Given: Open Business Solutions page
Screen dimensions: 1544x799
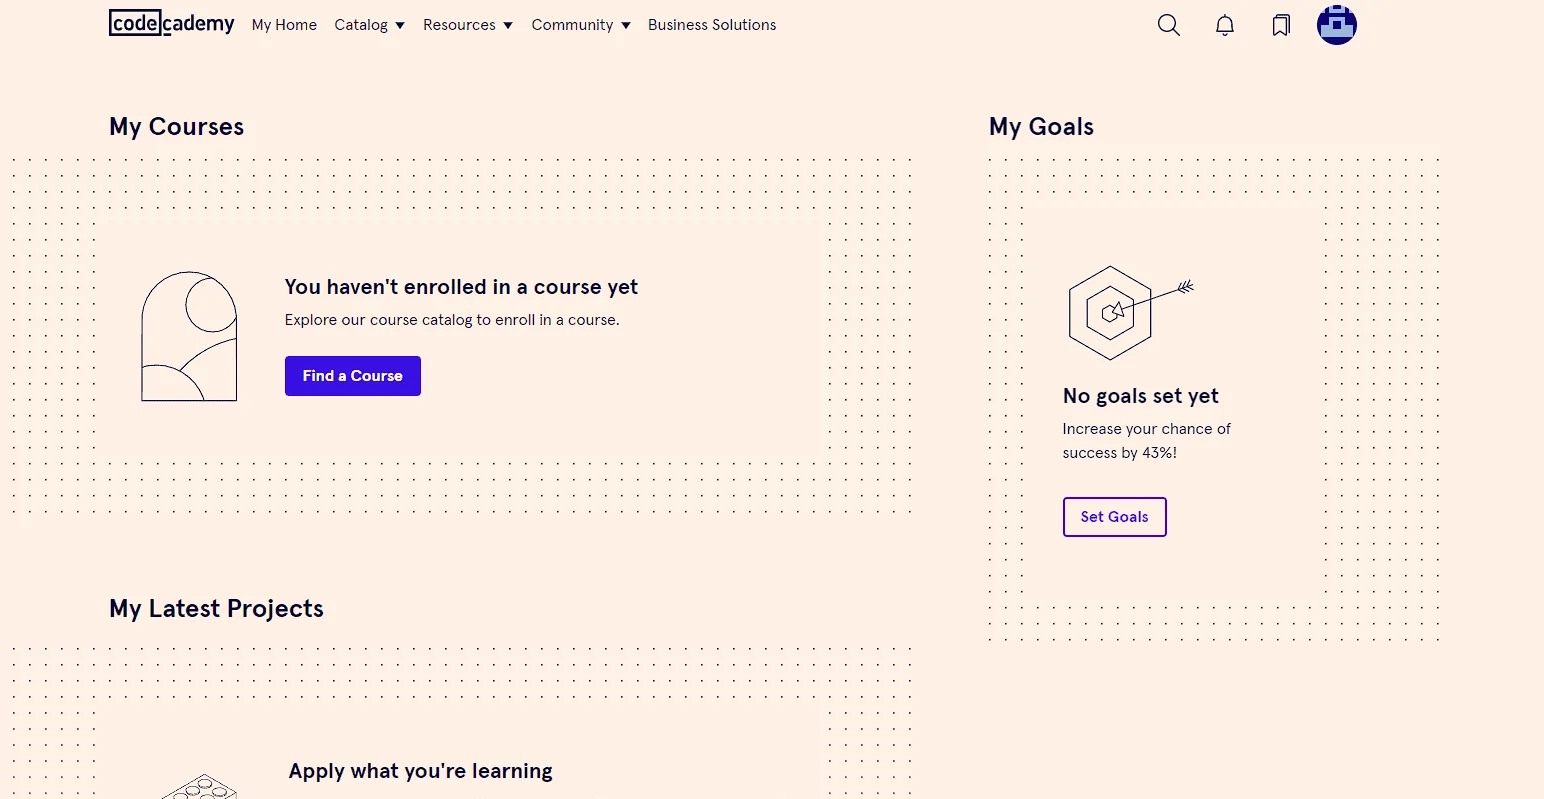Looking at the screenshot, I should [x=712, y=25].
